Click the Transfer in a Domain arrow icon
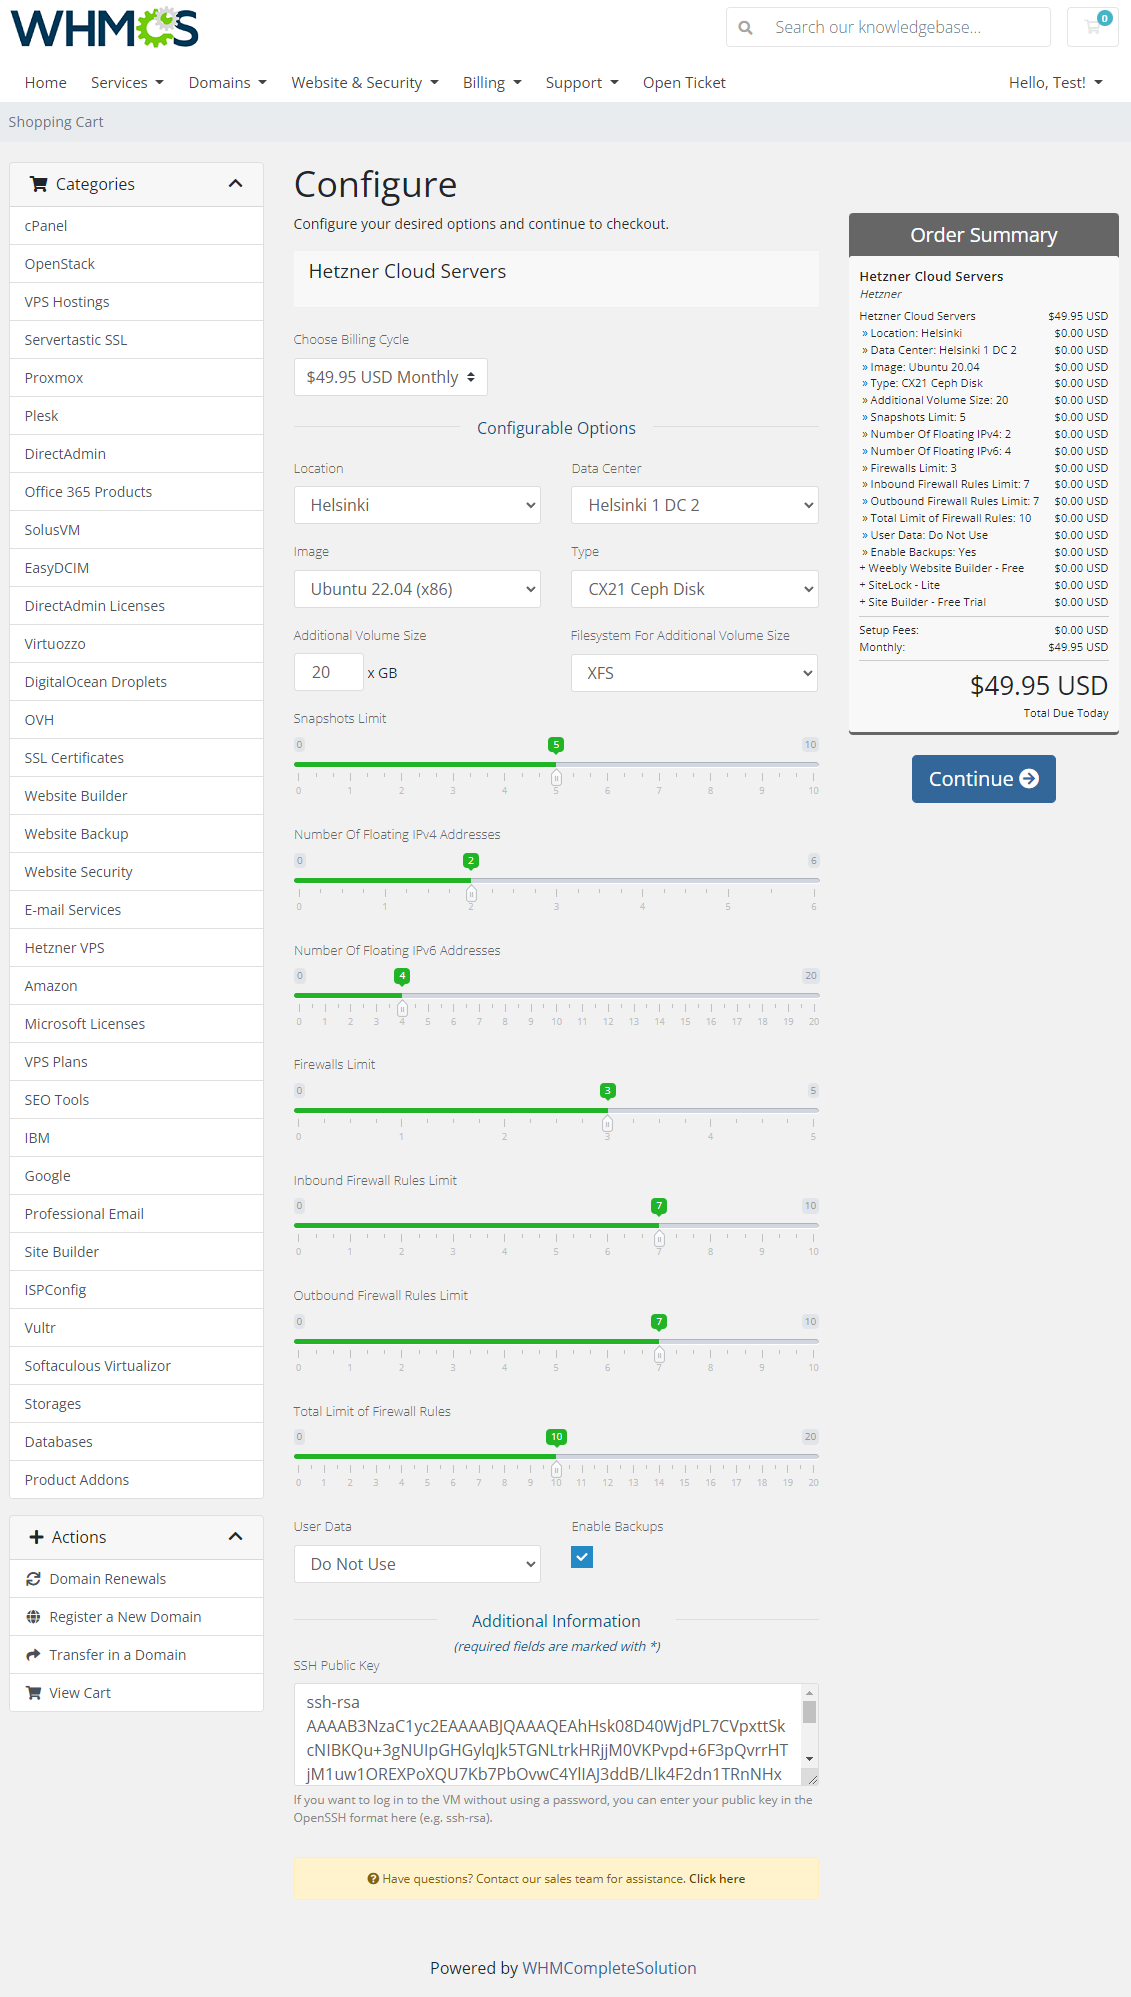This screenshot has width=1131, height=1997. coord(33,1655)
